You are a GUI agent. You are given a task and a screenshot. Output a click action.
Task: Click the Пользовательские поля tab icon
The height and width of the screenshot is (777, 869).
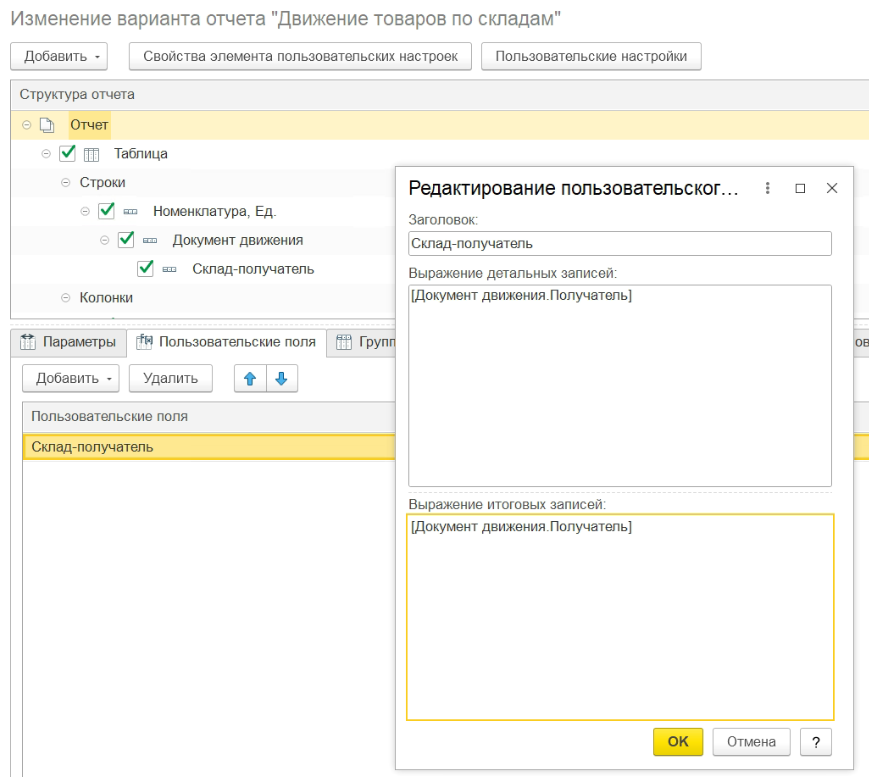[145, 341]
